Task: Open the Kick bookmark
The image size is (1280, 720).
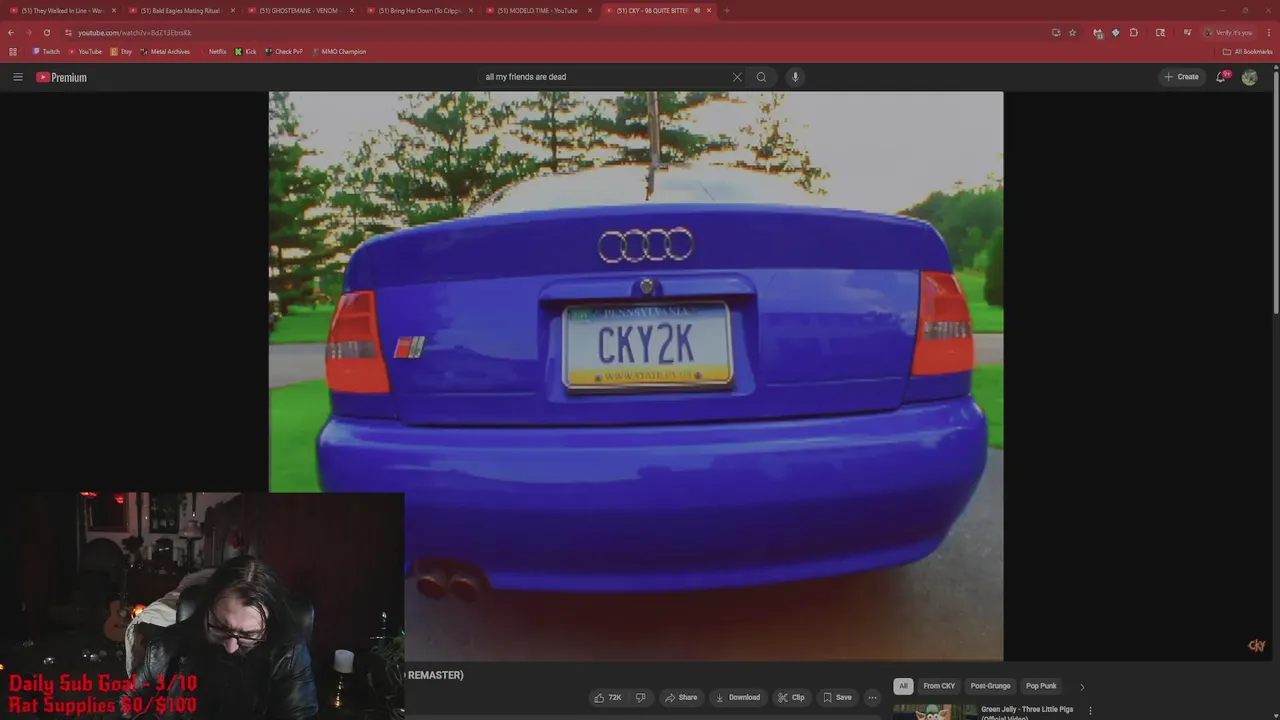Action: click(x=245, y=51)
